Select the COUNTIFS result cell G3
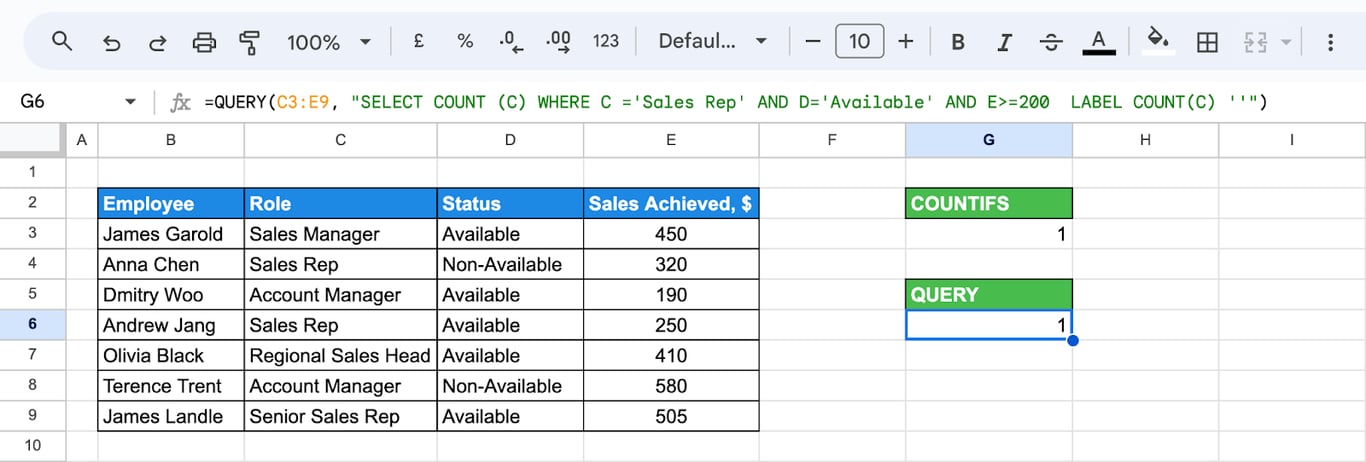 989,234
